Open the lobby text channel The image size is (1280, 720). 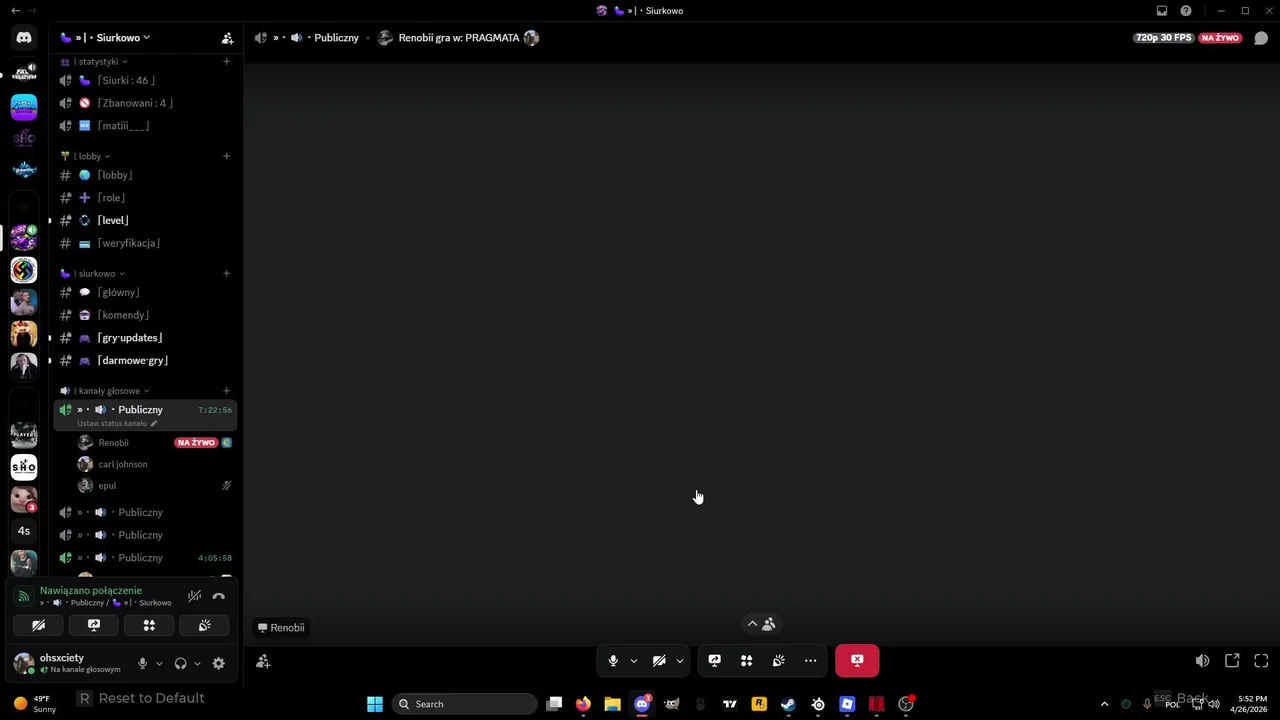pos(146,175)
